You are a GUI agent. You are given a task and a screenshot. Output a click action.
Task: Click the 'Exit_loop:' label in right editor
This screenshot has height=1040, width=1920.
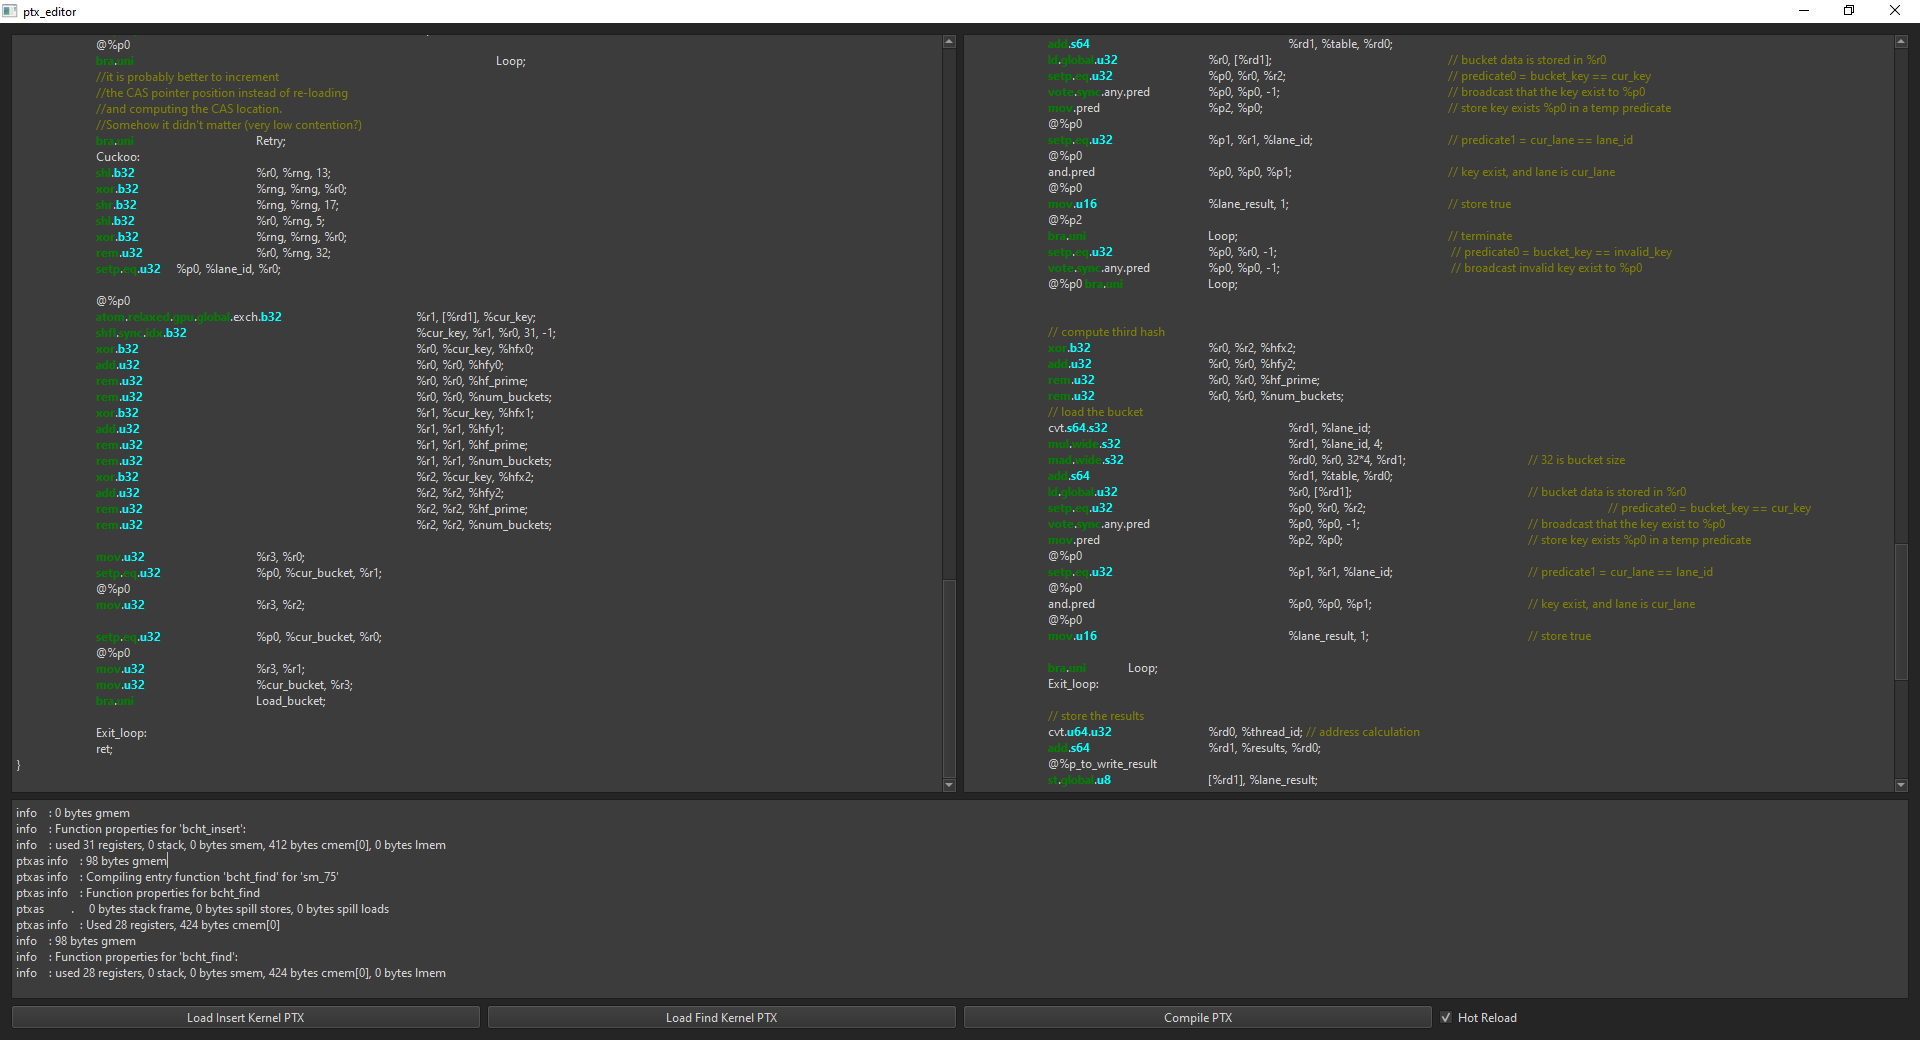point(1073,684)
